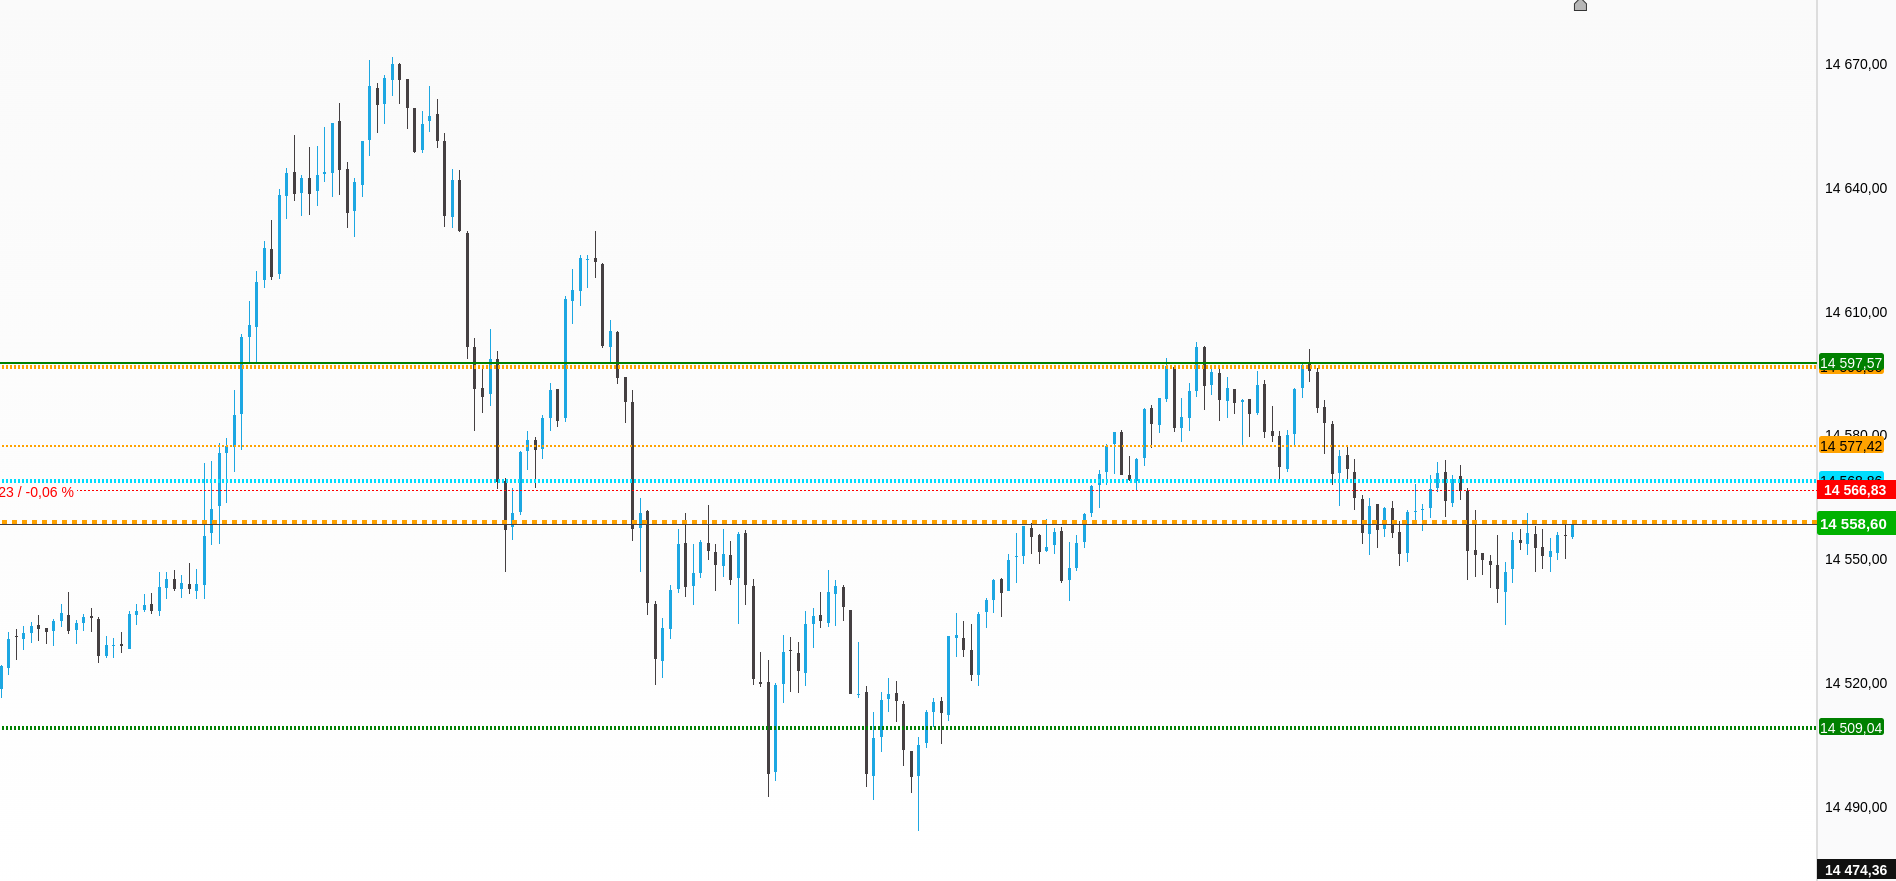Click the 14 520,00 axis tick
Screen dimensions: 1896x881
(1855, 683)
